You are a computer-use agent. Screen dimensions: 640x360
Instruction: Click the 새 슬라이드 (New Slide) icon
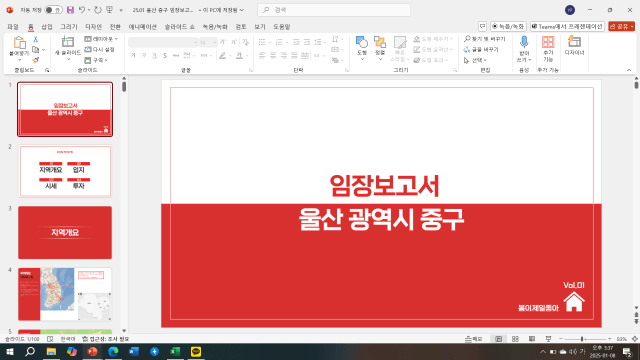click(x=67, y=42)
